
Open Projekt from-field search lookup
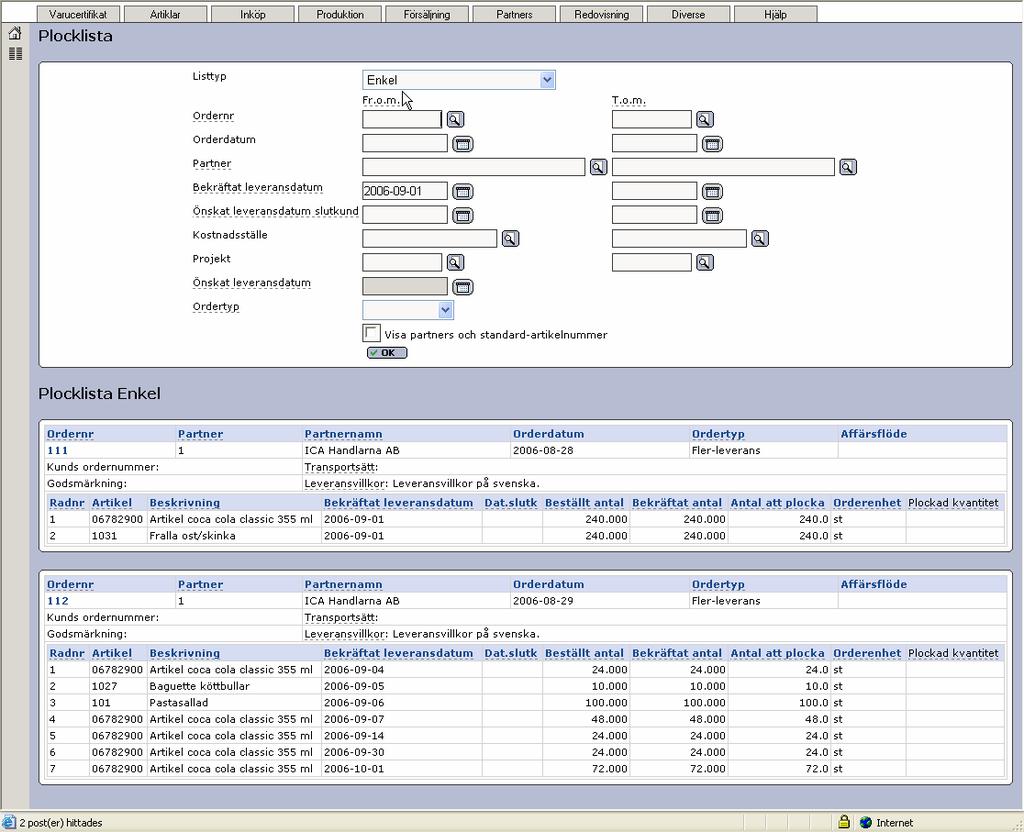tap(455, 263)
